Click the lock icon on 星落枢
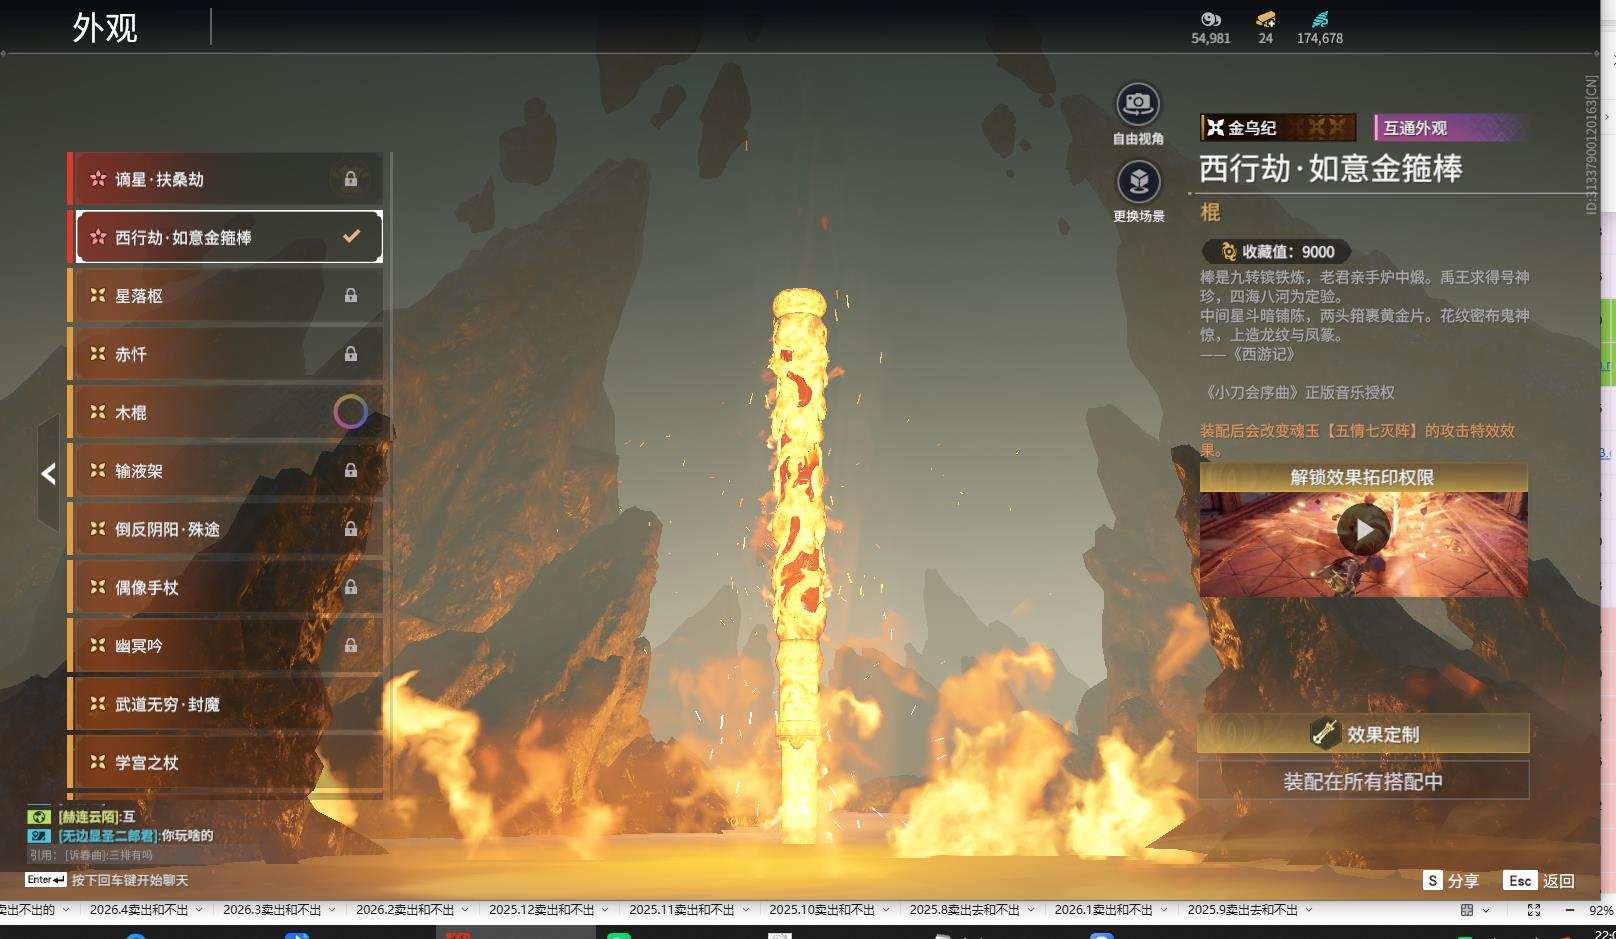The width and height of the screenshot is (1616, 939). pyautogui.click(x=351, y=295)
